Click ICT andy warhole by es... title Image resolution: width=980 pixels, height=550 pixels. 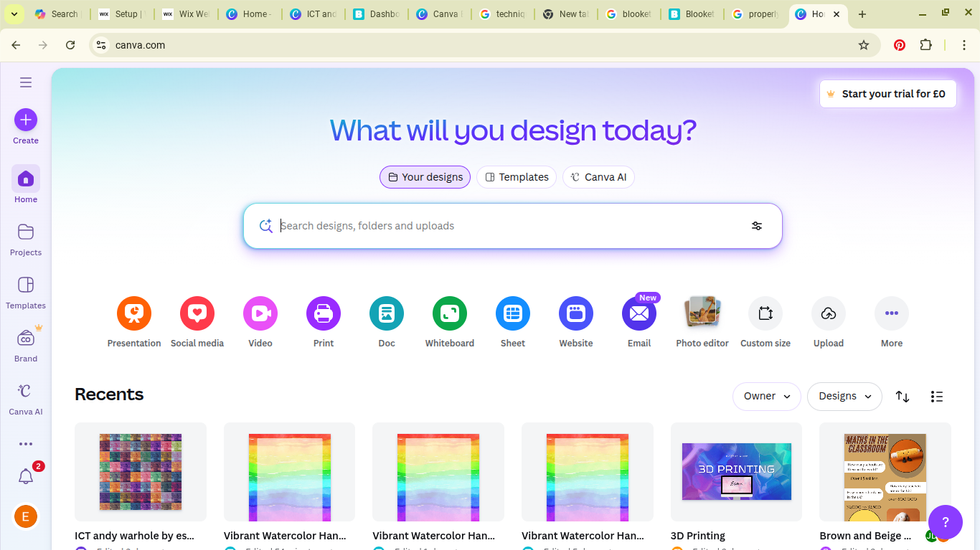point(134,536)
